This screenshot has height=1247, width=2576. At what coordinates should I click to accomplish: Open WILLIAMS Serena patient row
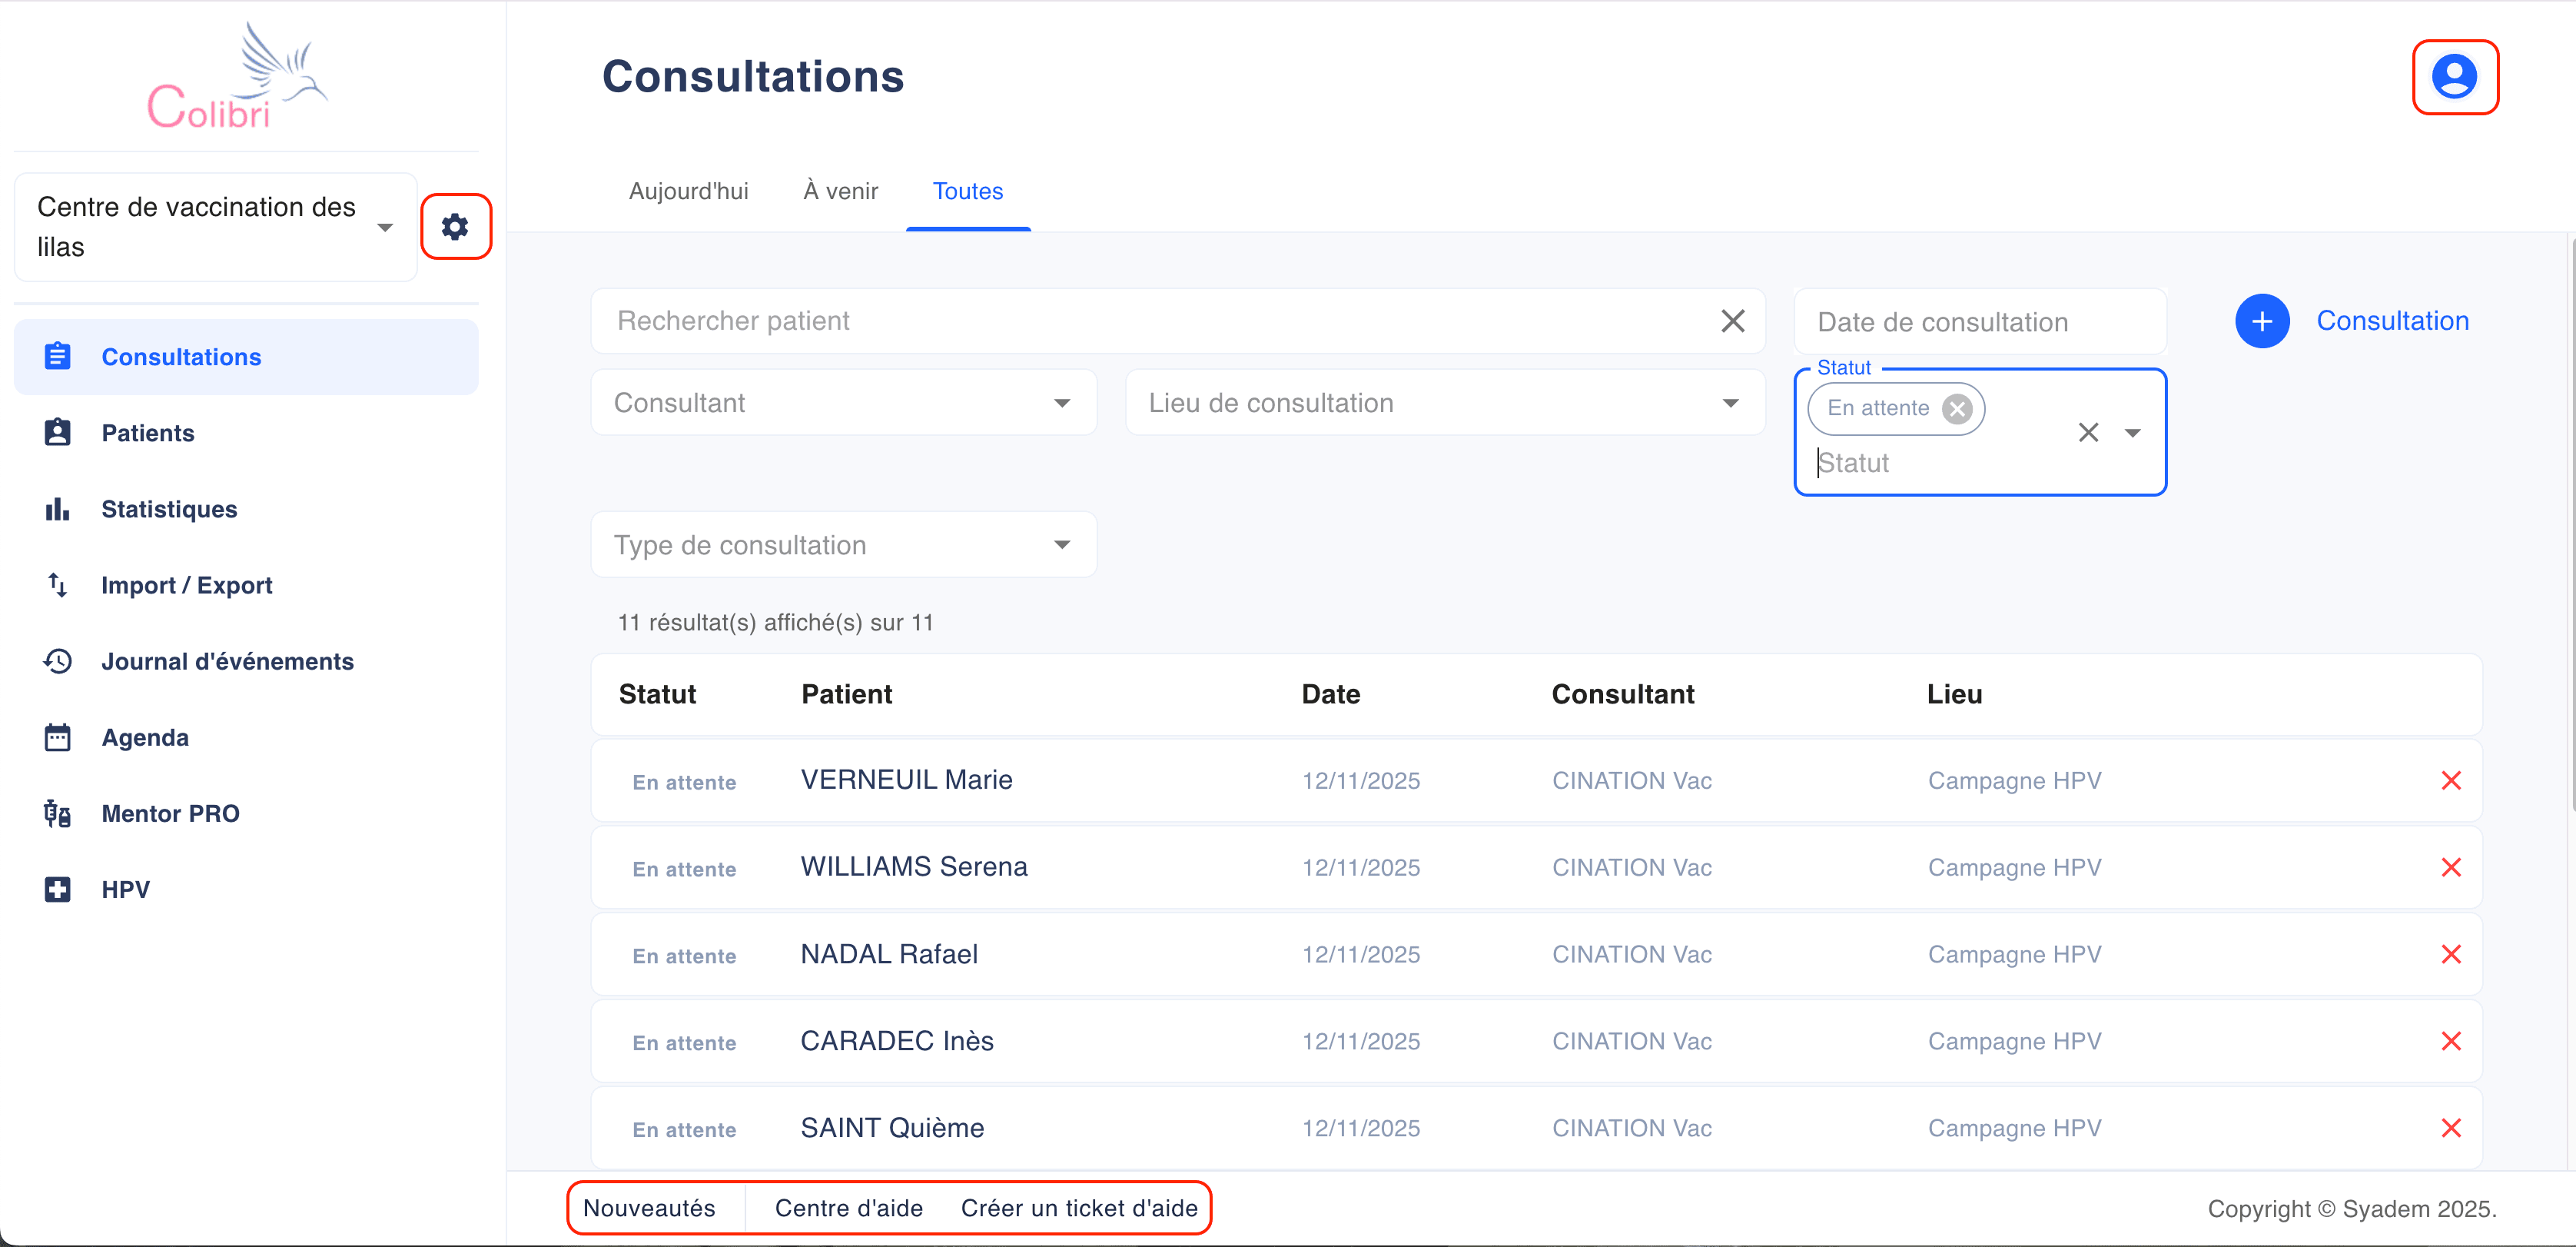pos(1536,867)
